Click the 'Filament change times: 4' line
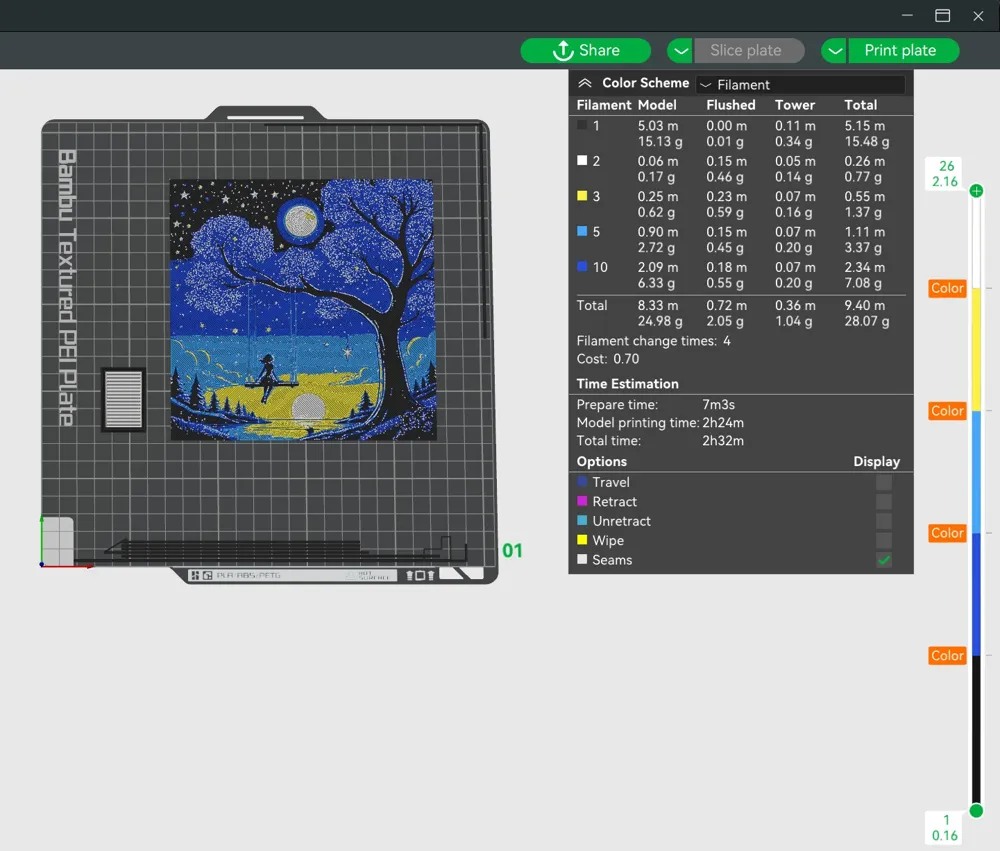1000x851 pixels. [654, 341]
